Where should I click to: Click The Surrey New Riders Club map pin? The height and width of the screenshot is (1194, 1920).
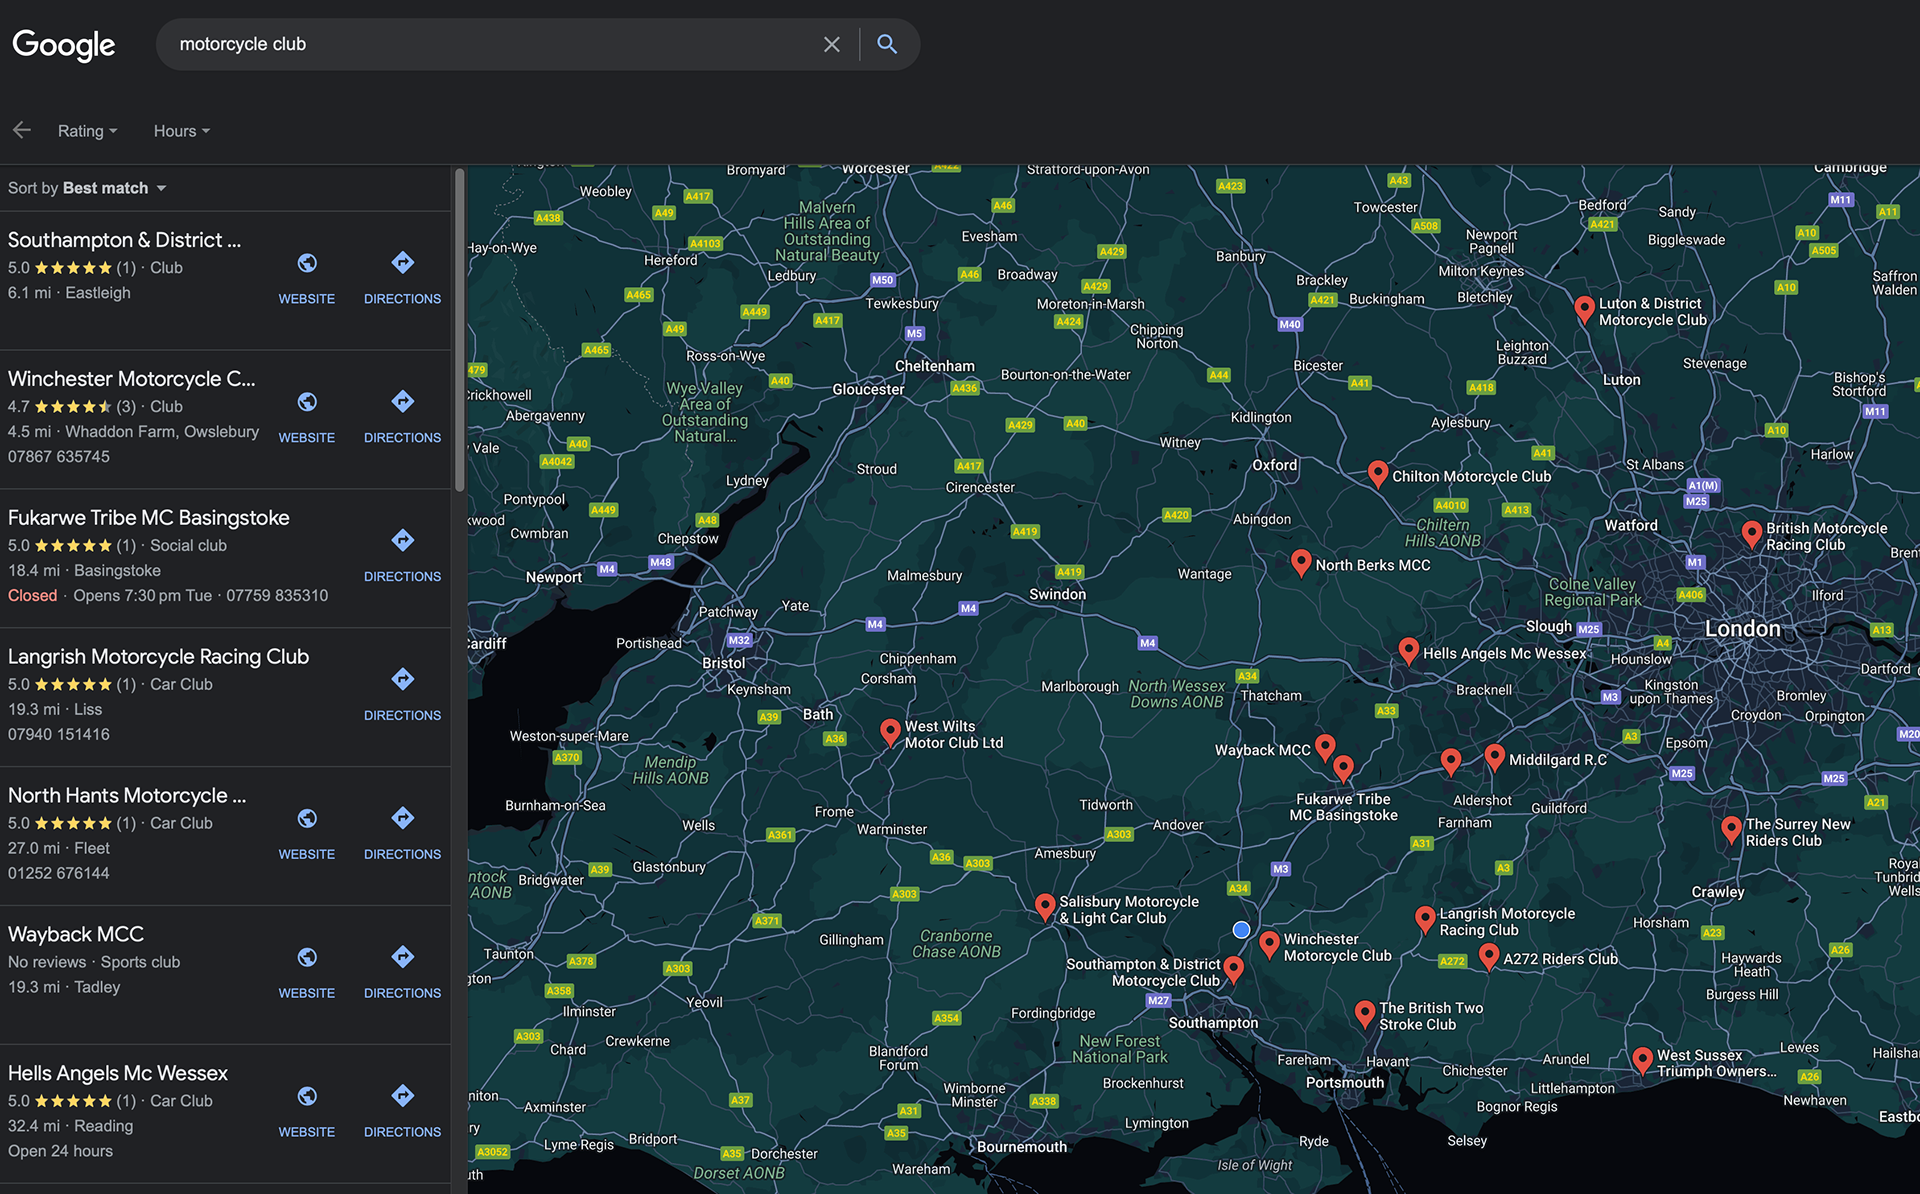[x=1732, y=830]
